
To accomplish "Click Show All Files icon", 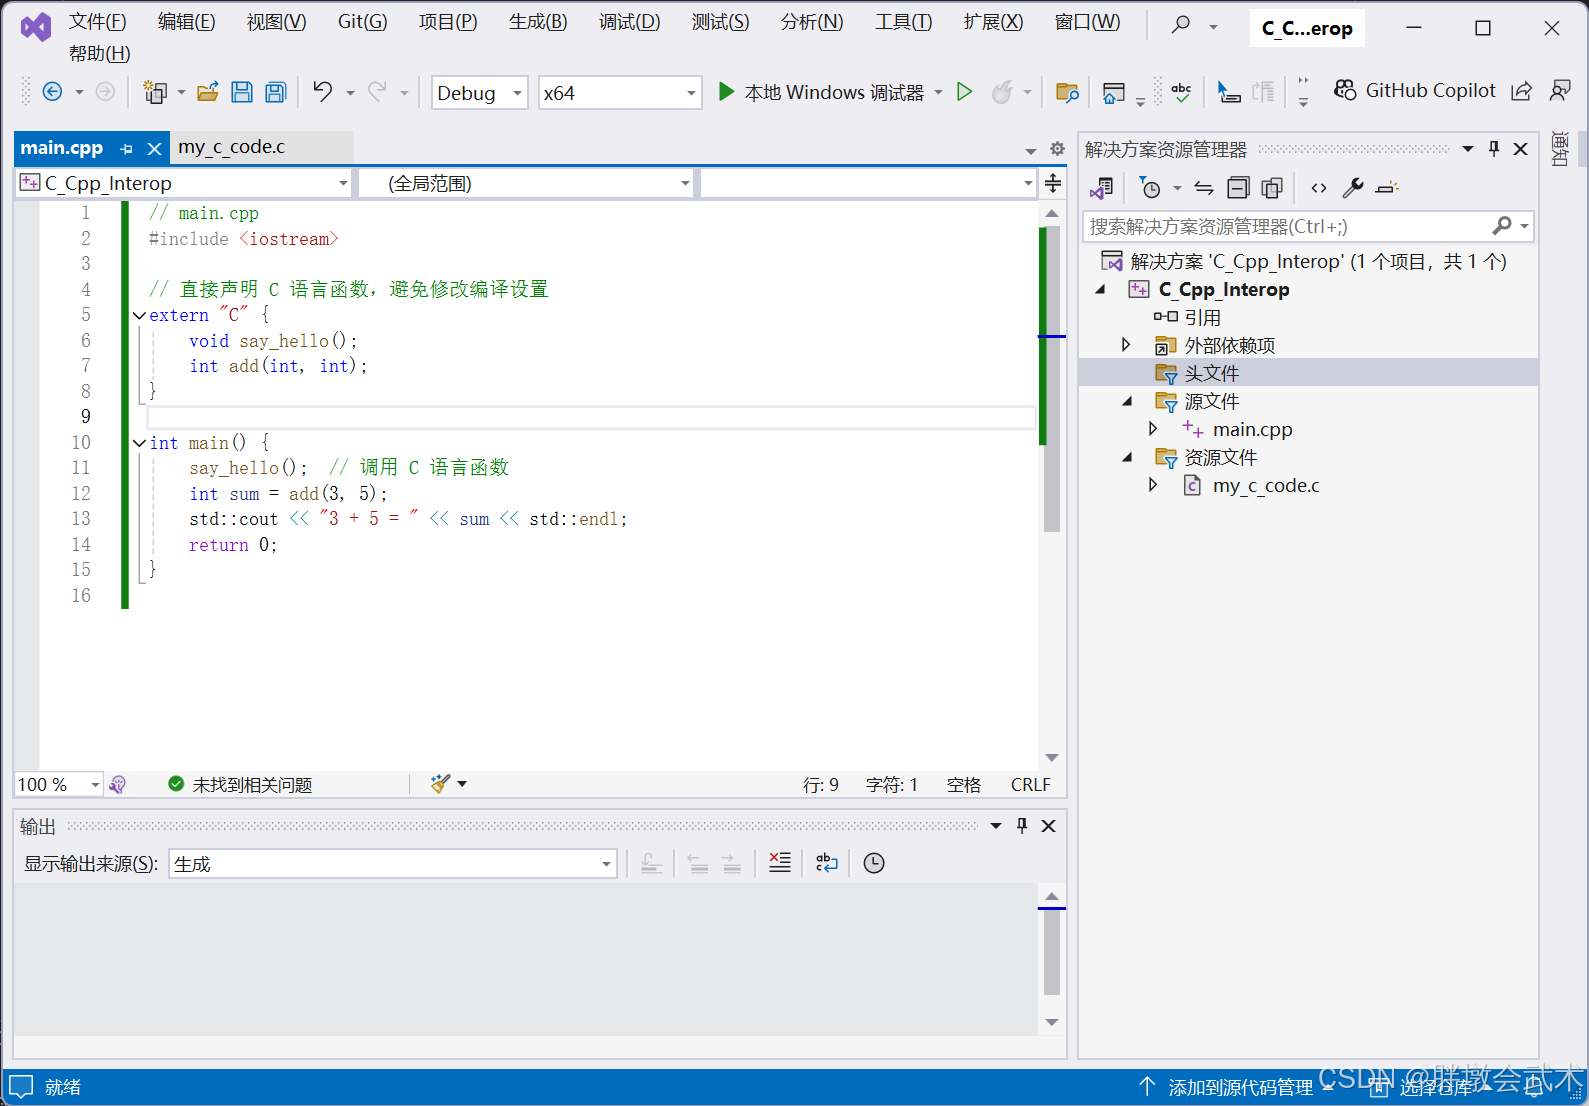I will pyautogui.click(x=1272, y=188).
